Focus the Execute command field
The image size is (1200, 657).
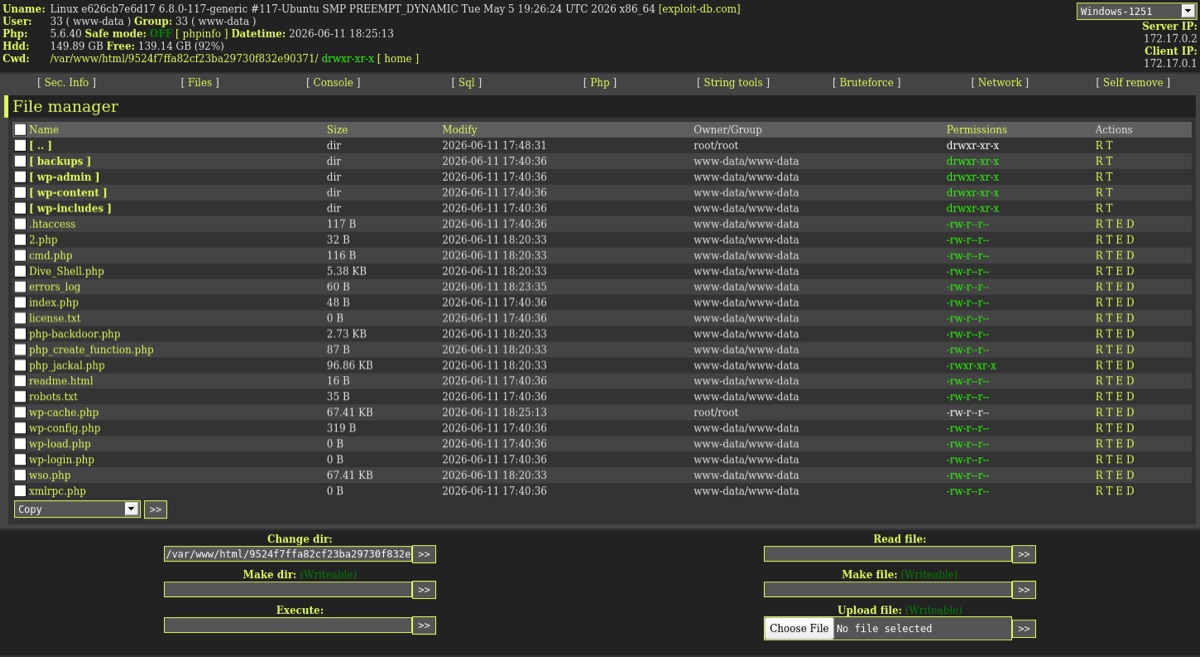pyautogui.click(x=288, y=625)
